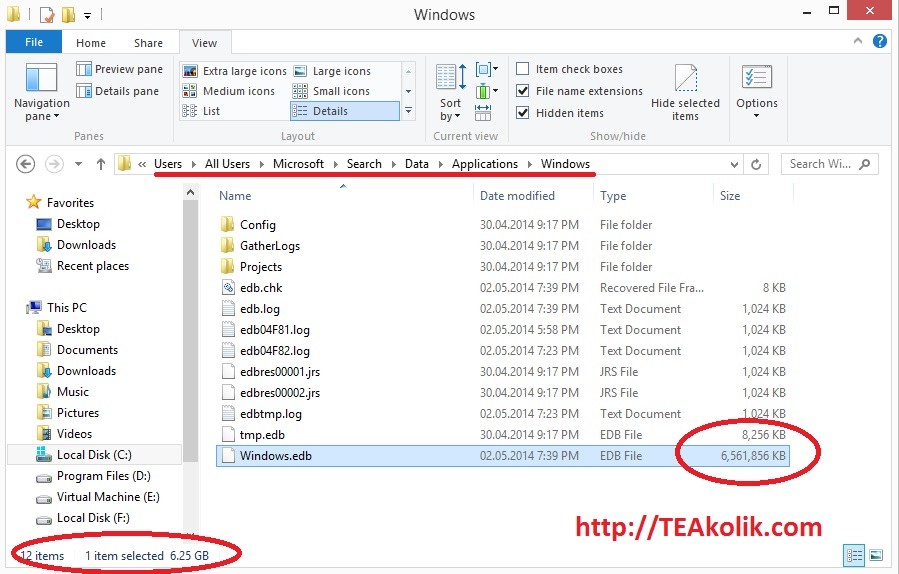
Task: Switch to the Share ribbon tab
Action: [148, 43]
